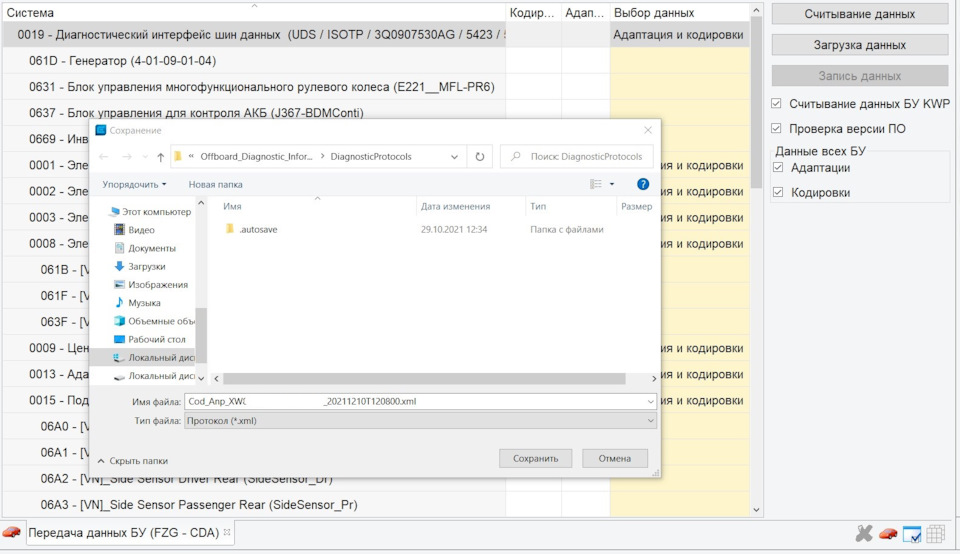Open the Упорядочить dropdown menu
Image resolution: width=960 pixels, height=554 pixels.
click(134, 184)
